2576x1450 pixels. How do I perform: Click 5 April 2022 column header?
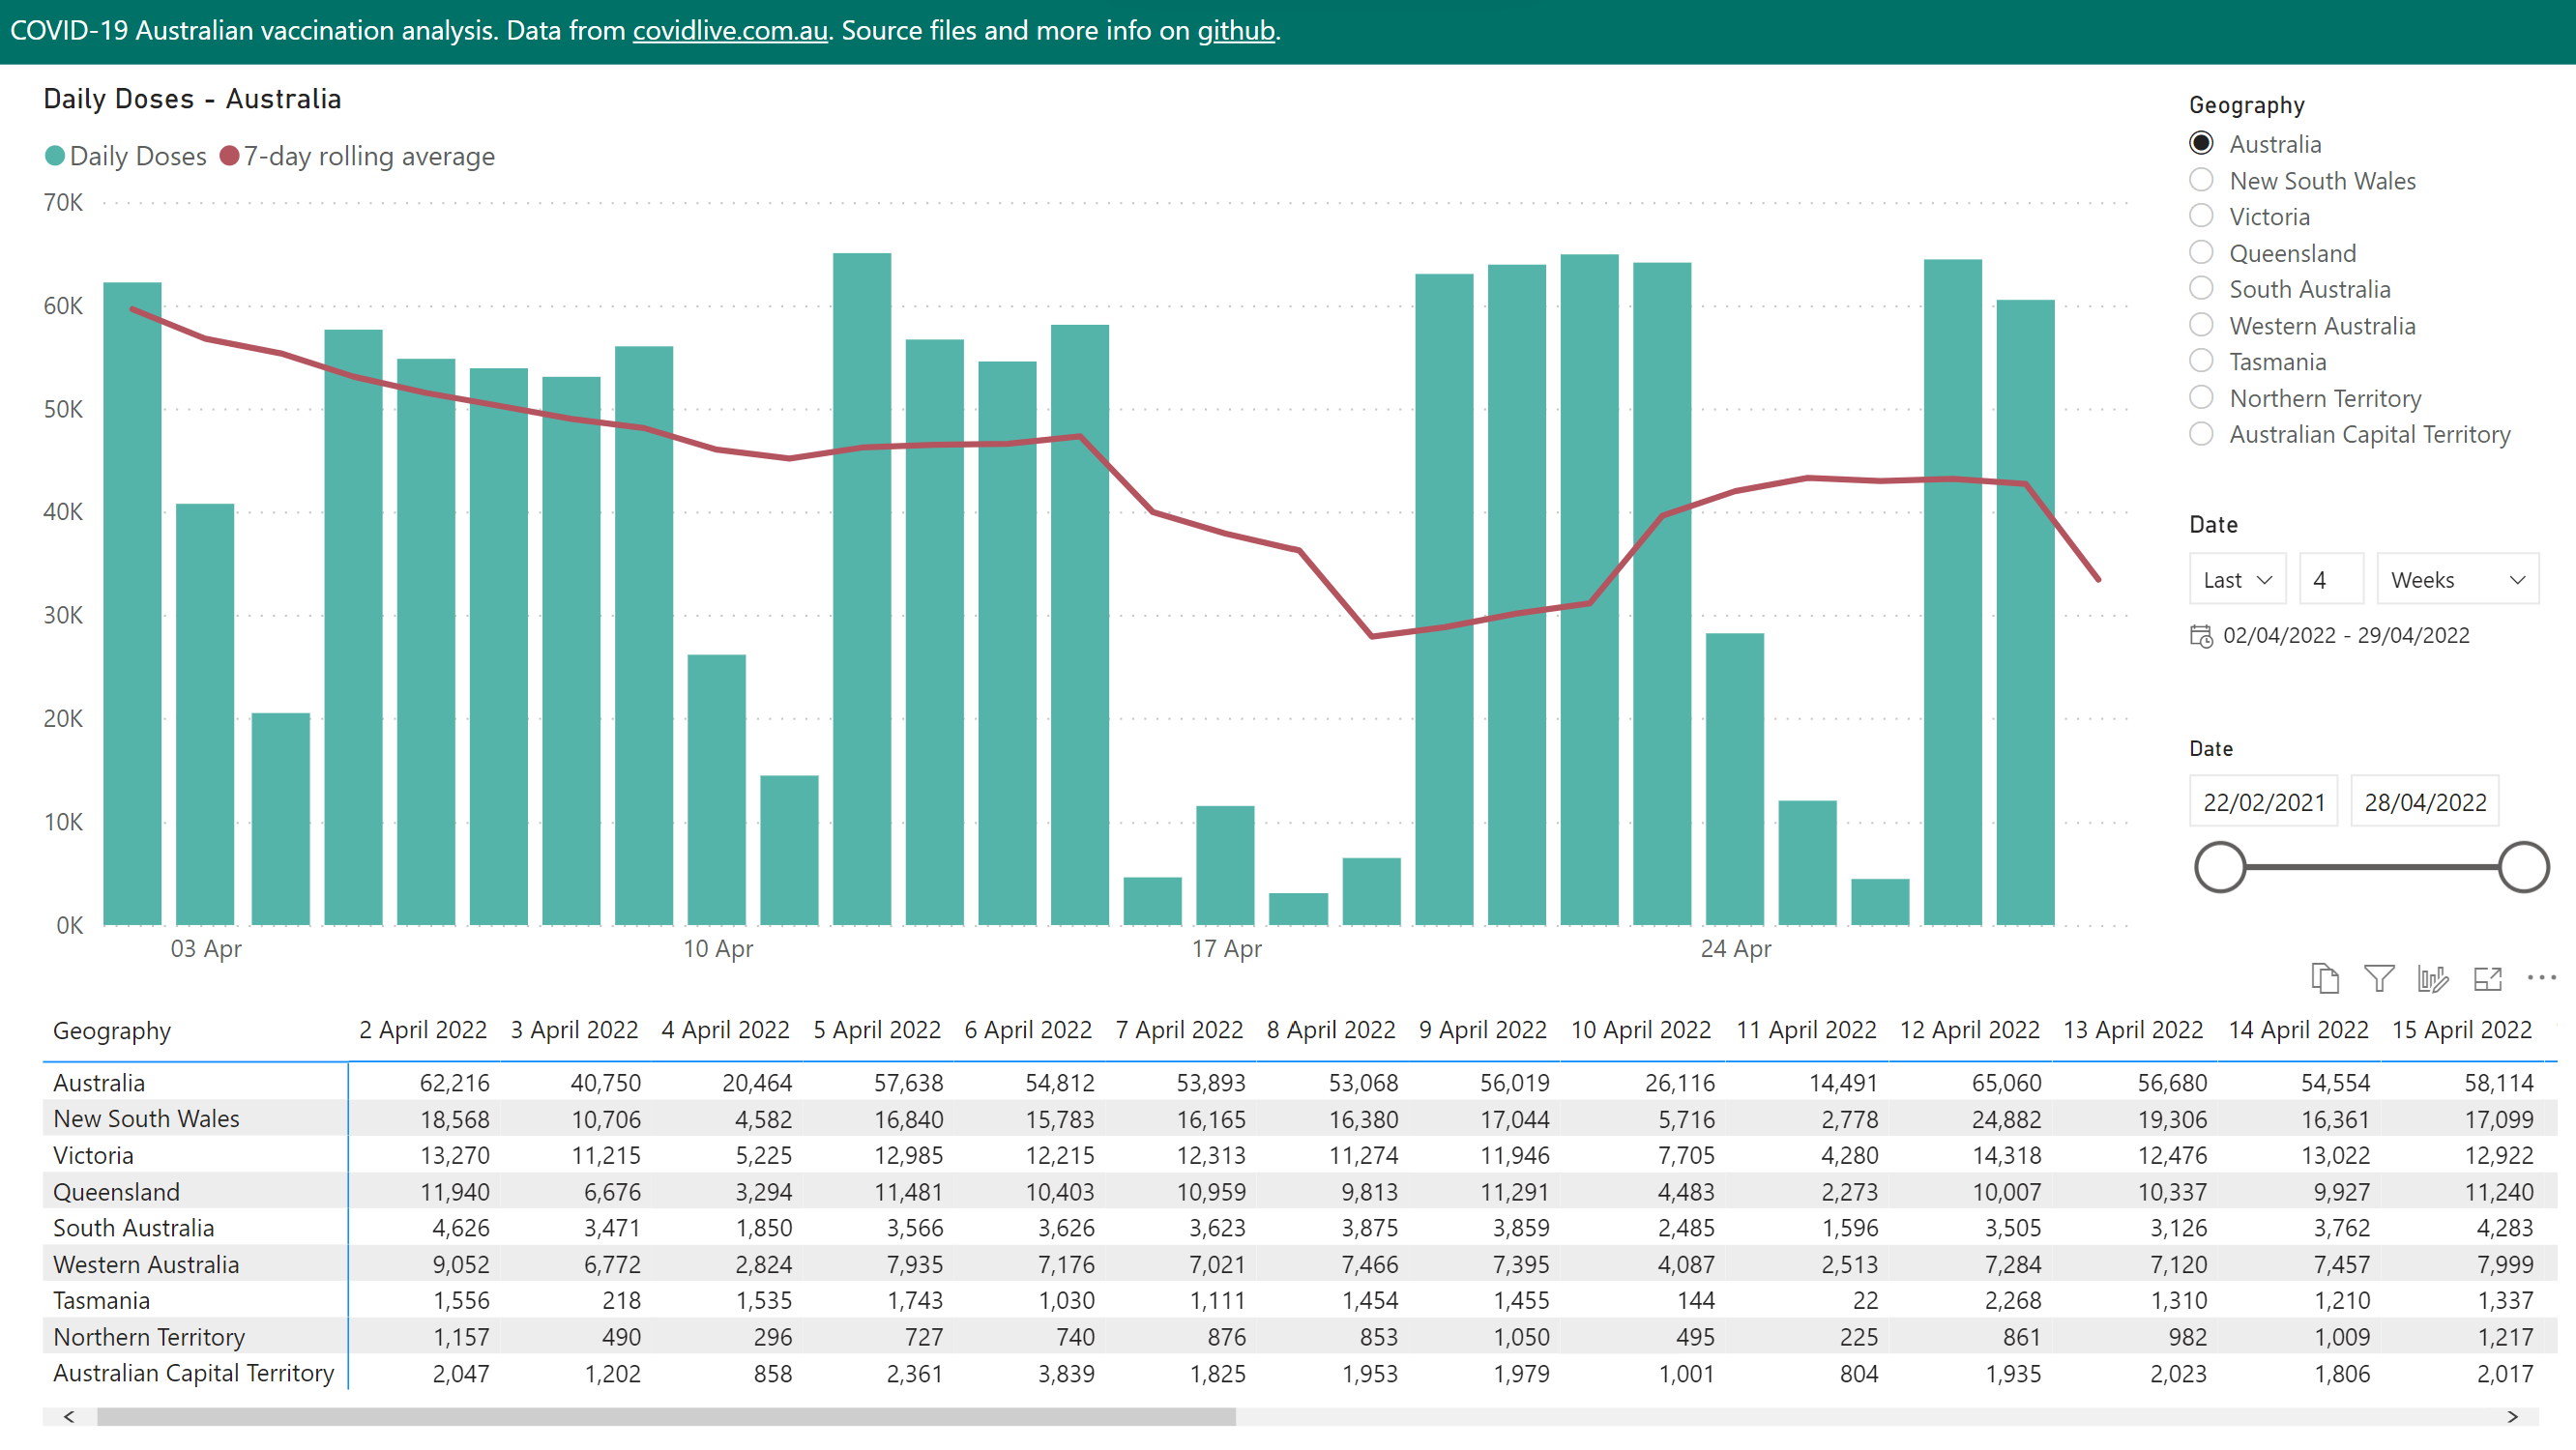(876, 1030)
